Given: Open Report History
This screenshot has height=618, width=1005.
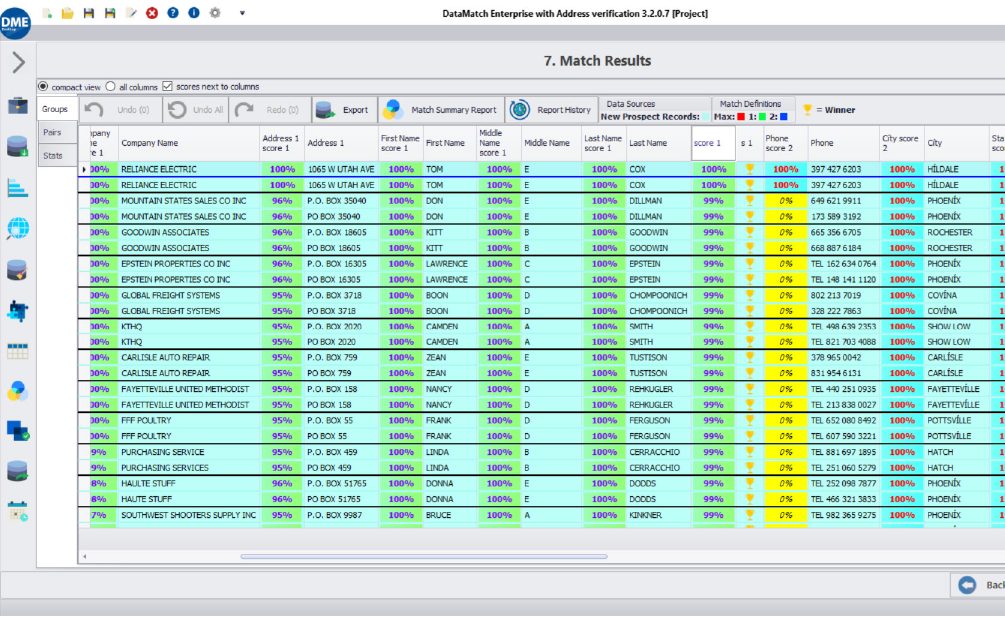Looking at the screenshot, I should [551, 110].
